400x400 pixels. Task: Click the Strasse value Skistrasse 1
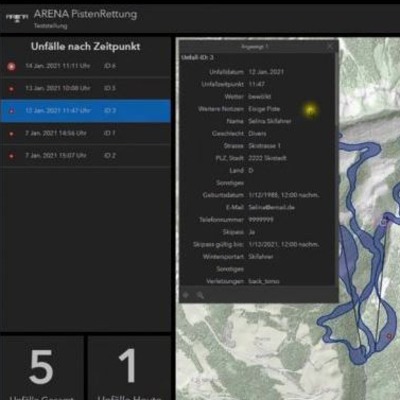[x=264, y=146]
